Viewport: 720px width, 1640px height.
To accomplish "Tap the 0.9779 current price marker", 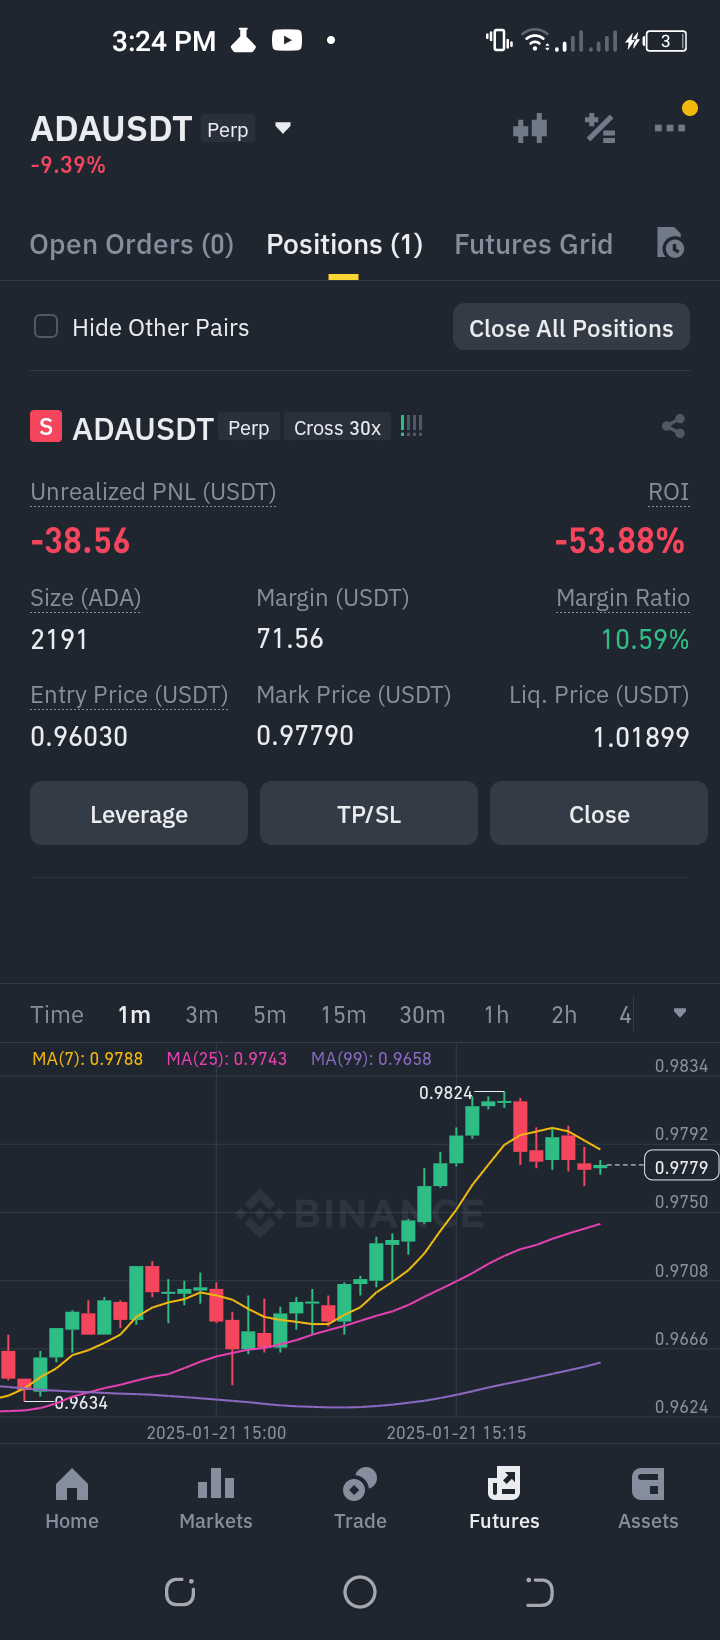I will tap(681, 1167).
